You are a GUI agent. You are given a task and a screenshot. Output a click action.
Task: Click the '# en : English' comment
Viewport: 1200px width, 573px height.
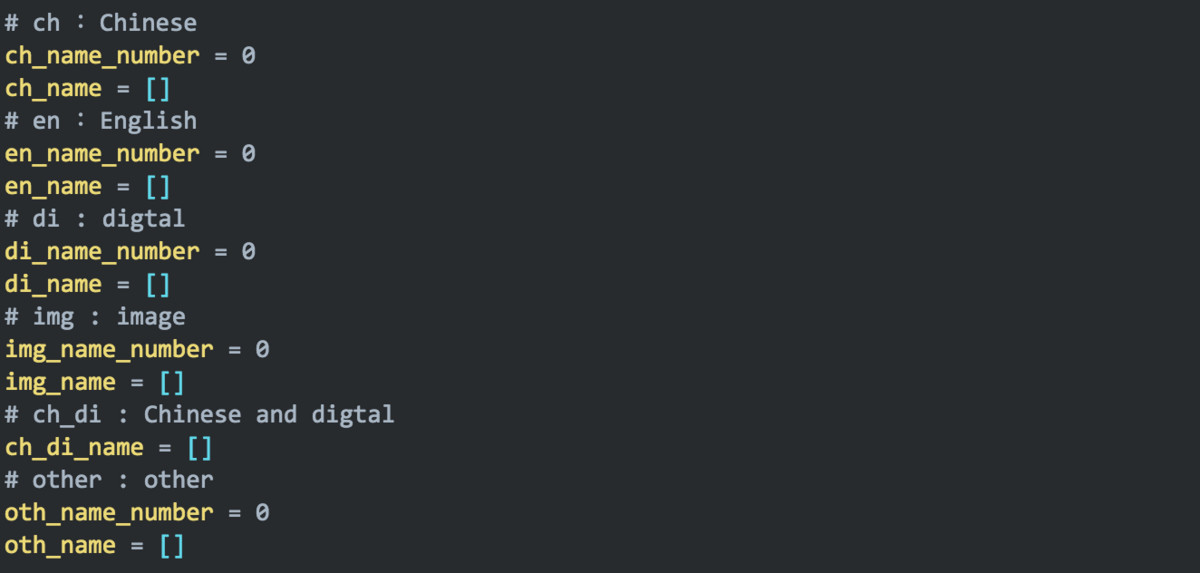coord(101,121)
